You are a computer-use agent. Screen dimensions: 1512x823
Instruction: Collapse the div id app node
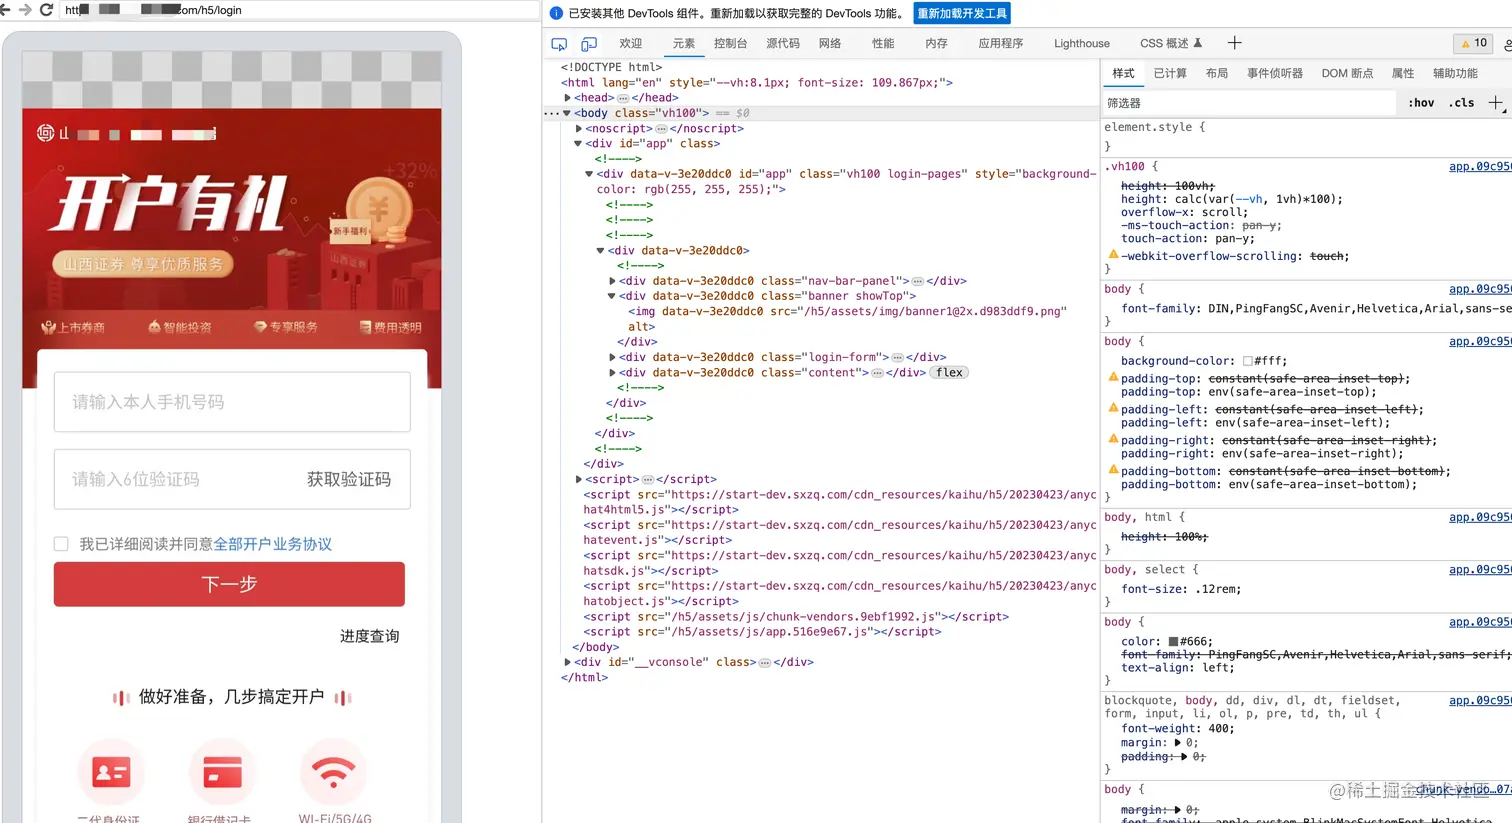(x=579, y=144)
